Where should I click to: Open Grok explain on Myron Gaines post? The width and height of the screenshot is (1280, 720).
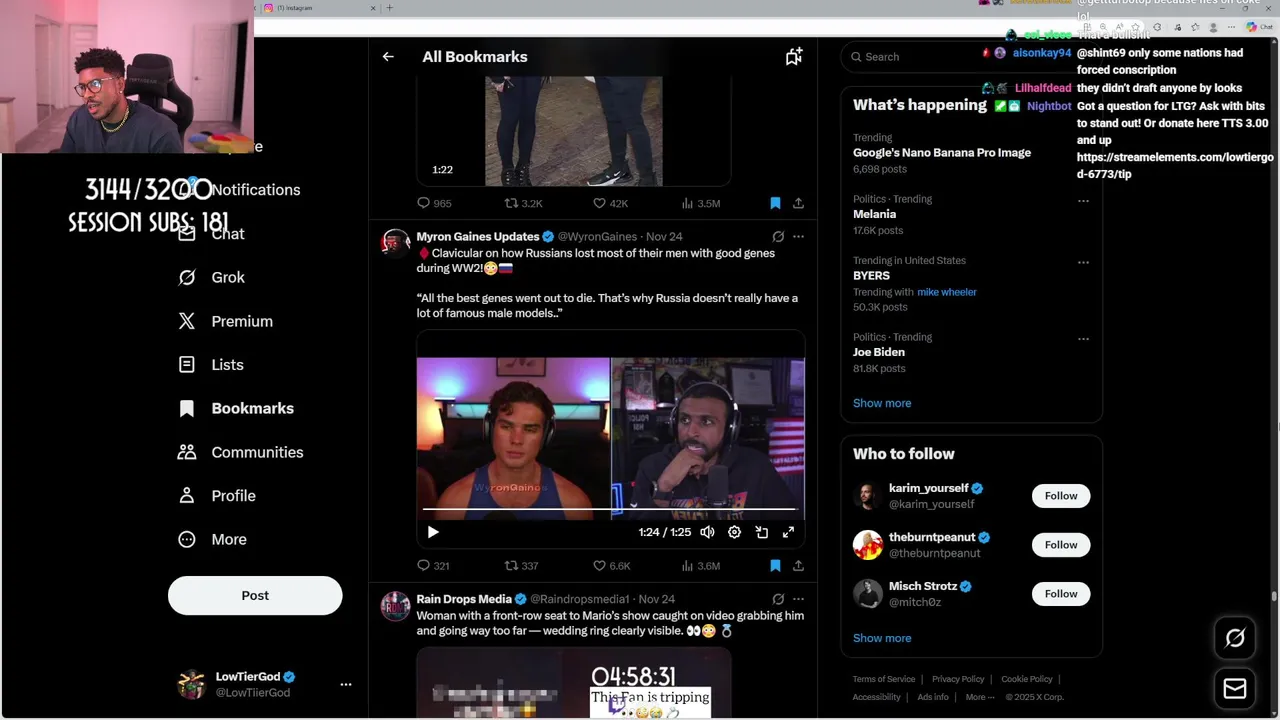(x=778, y=237)
